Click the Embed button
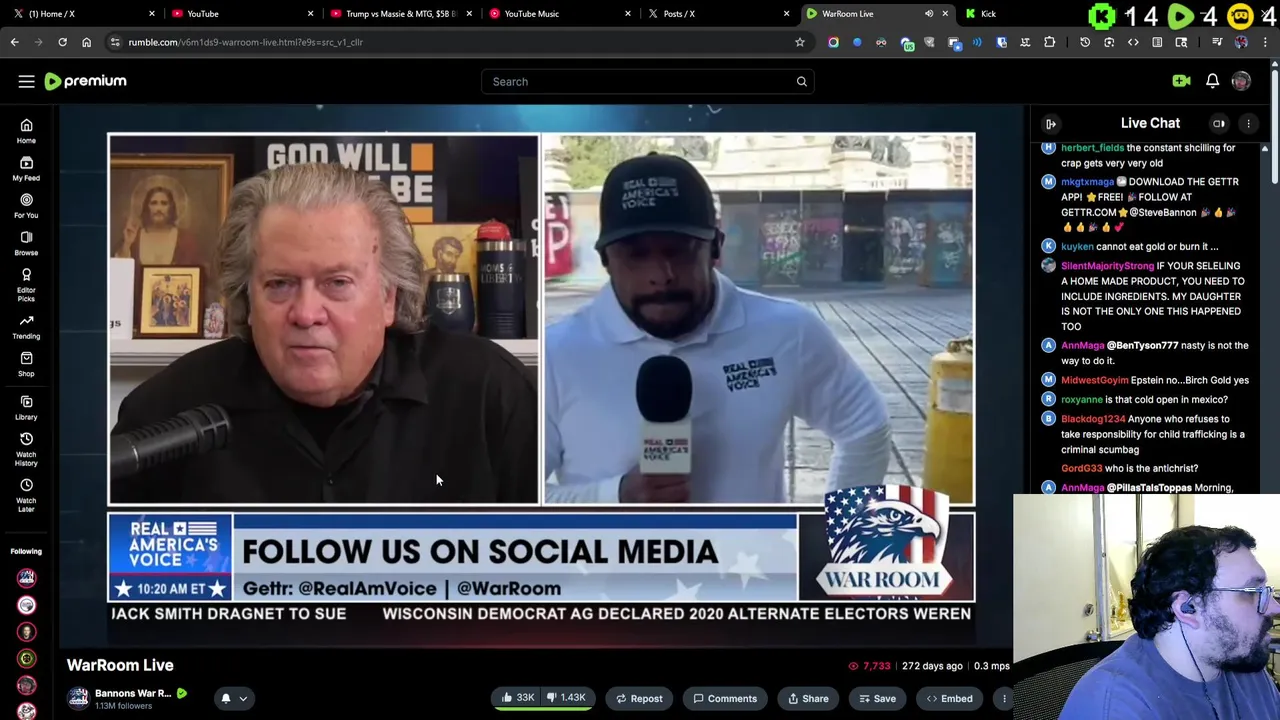 [x=949, y=698]
